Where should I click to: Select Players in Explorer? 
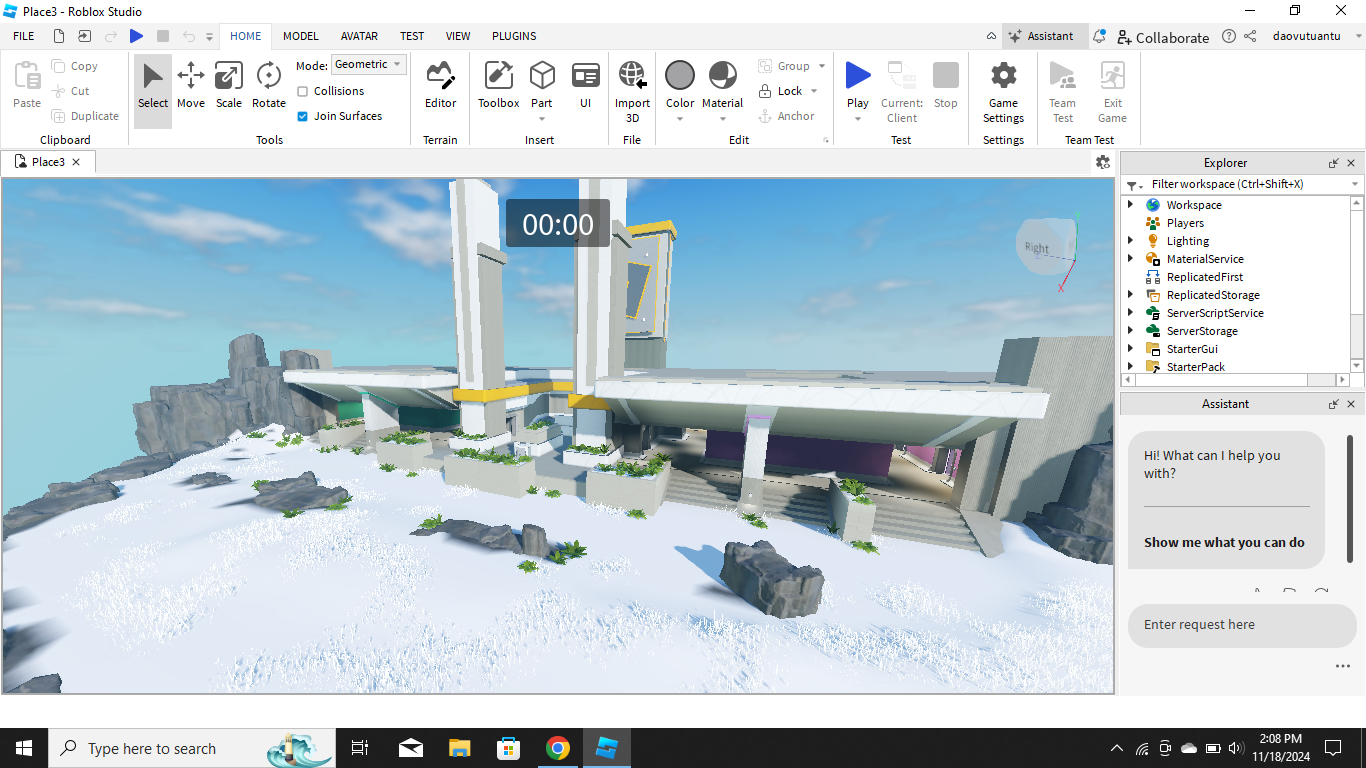click(x=1185, y=223)
